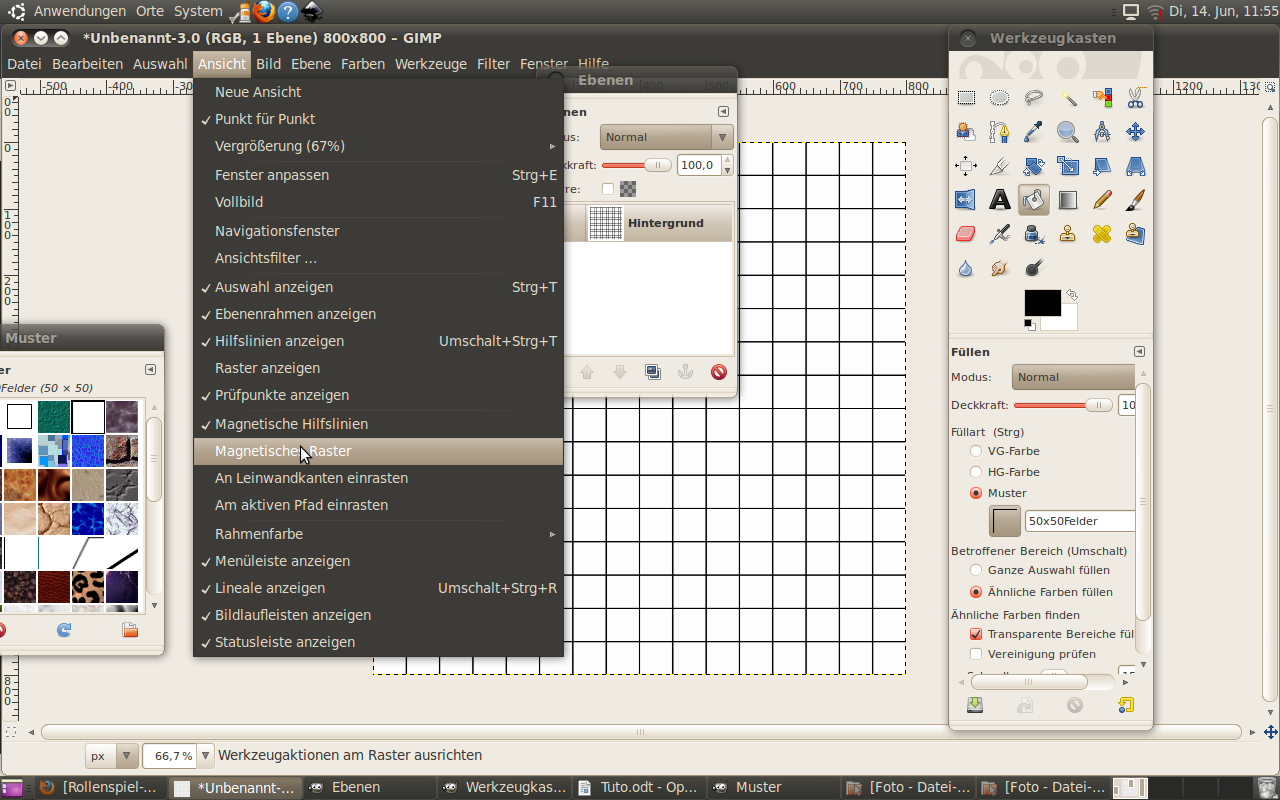Refresh the patterns in Muster panel
The height and width of the screenshot is (800, 1280).
(64, 630)
